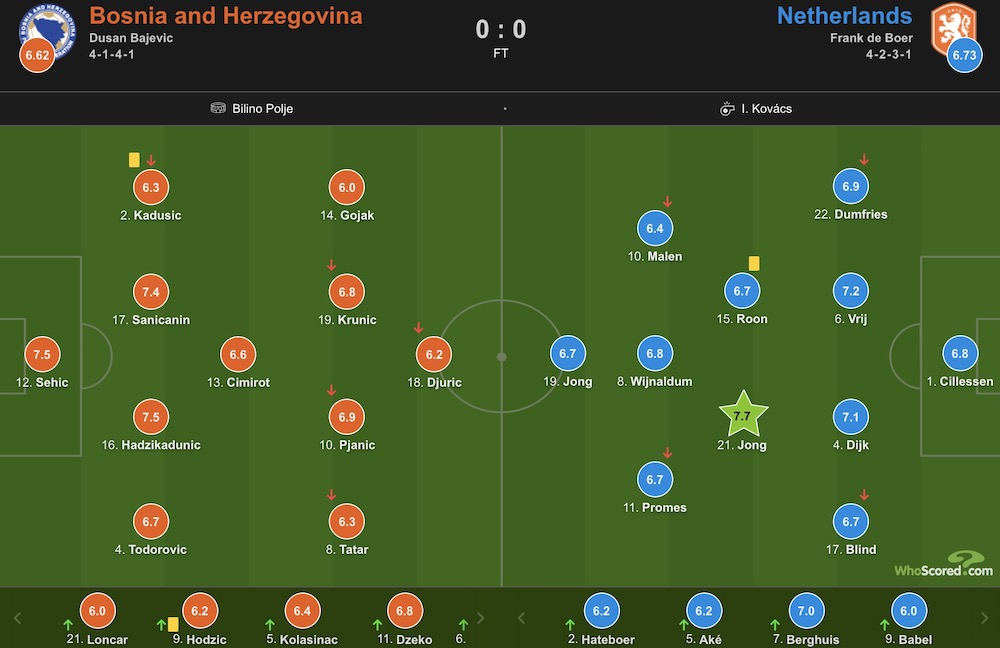The image size is (1000, 648).
Task: Click the yellow card above Kadusic
Action: tap(134, 160)
